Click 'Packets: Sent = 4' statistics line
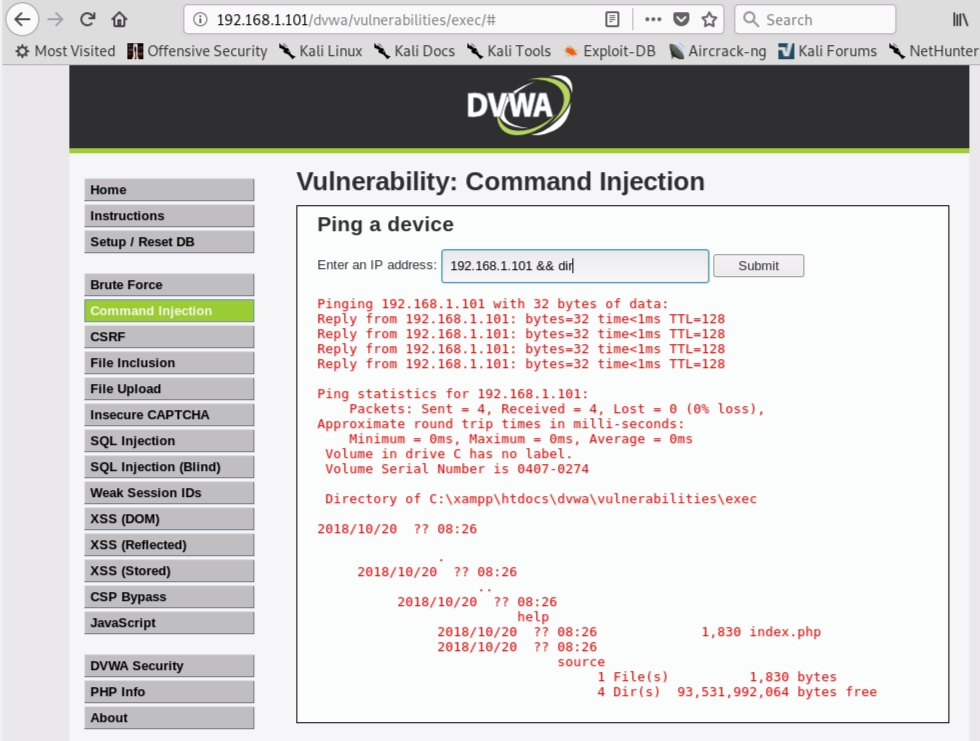This screenshot has height=741, width=980. pyautogui.click(x=556, y=409)
